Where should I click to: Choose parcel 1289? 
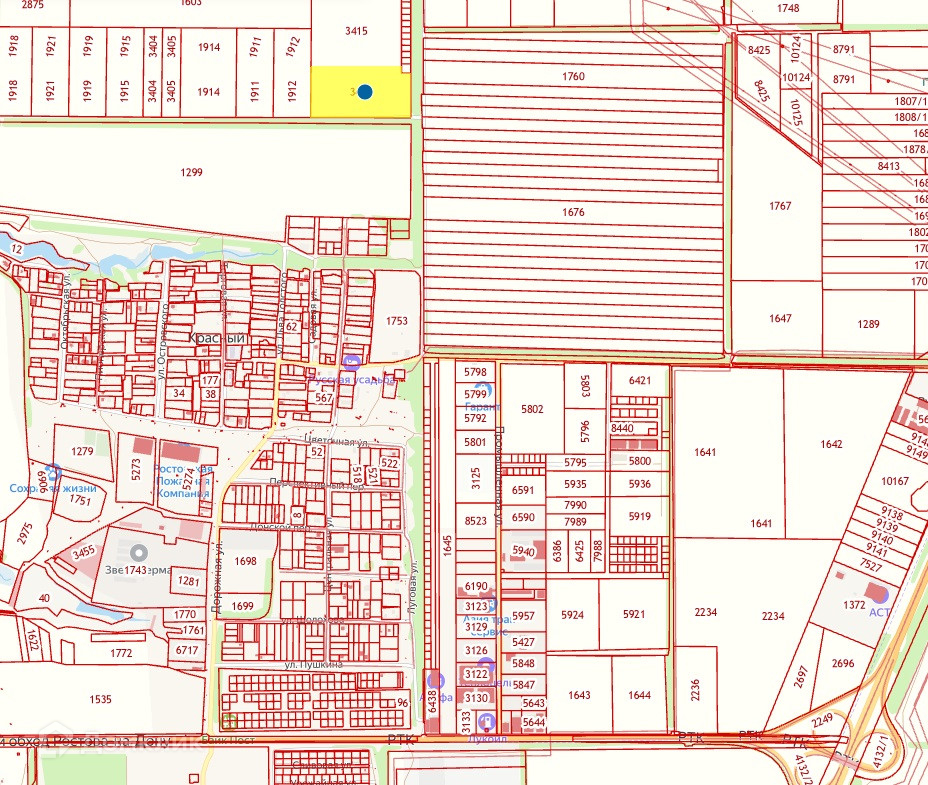(868, 324)
